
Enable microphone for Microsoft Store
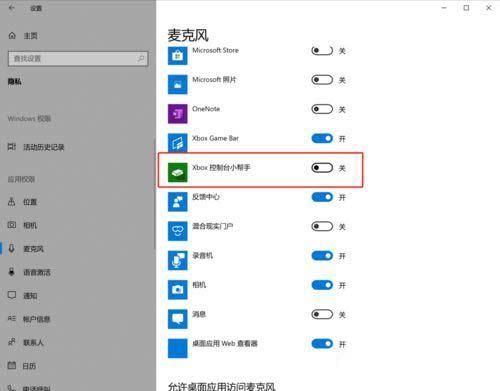(x=322, y=51)
